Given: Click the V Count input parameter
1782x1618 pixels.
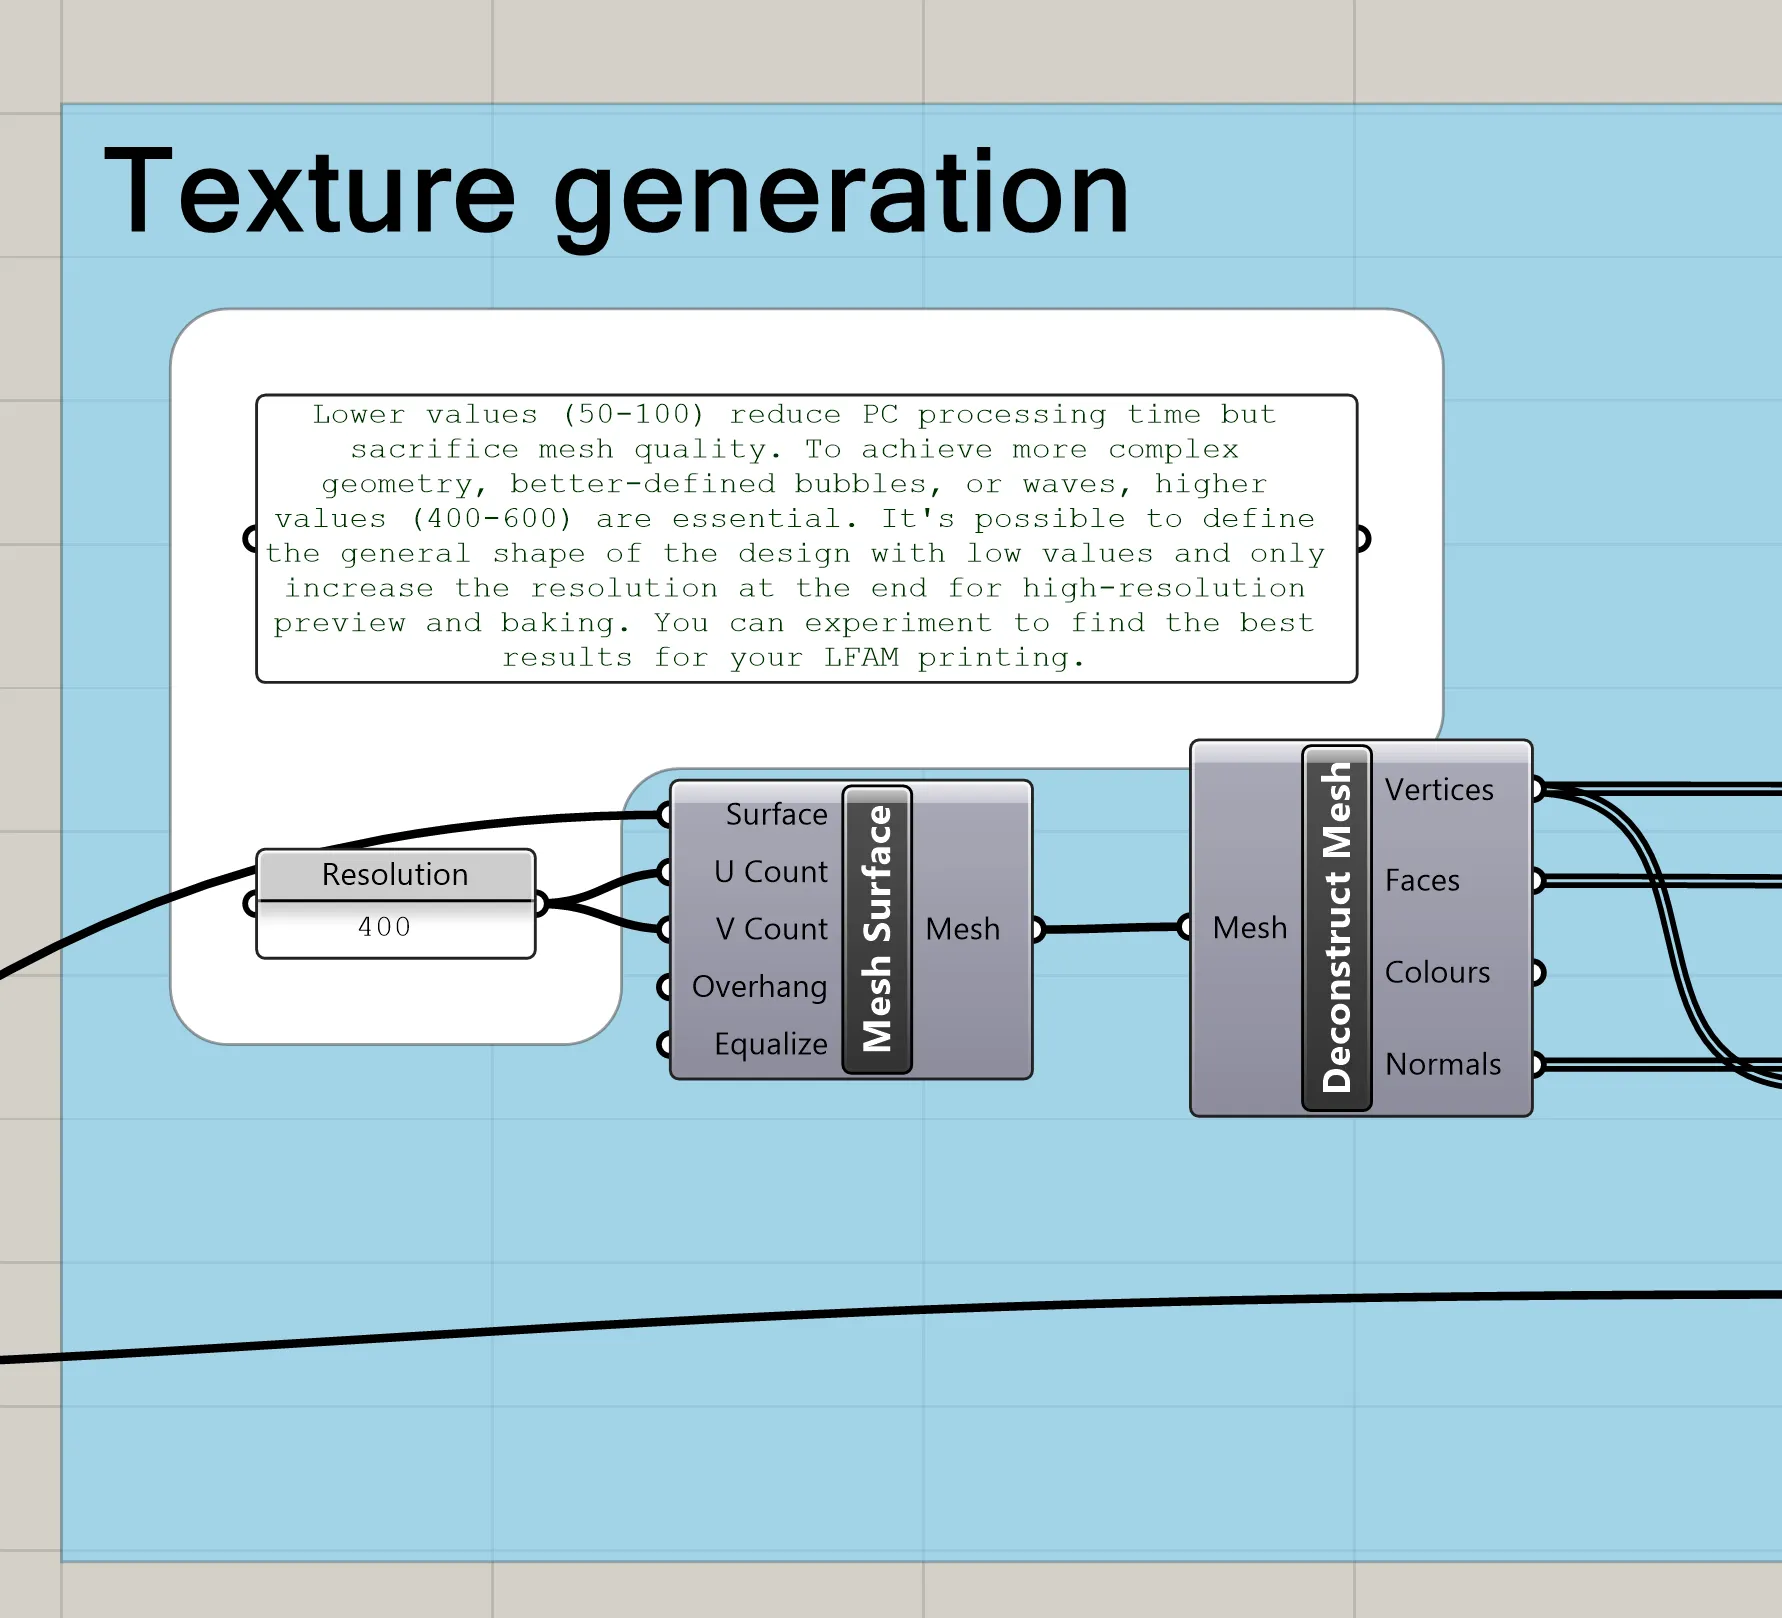Looking at the screenshot, I should pos(771,929).
